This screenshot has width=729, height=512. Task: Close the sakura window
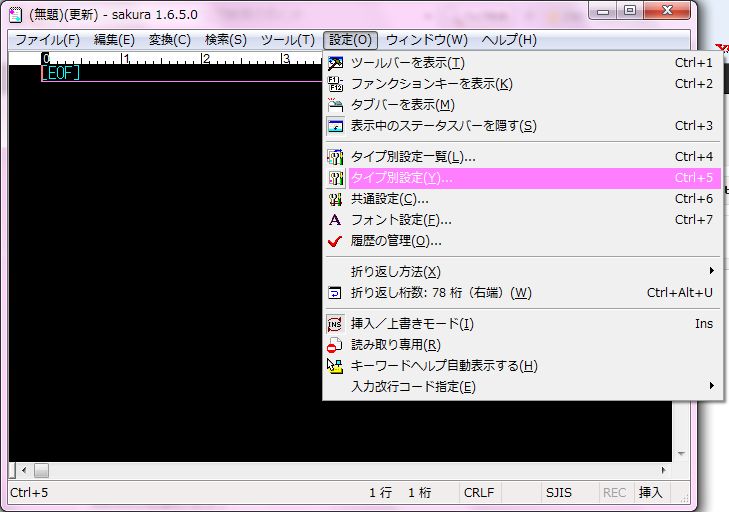pos(667,12)
